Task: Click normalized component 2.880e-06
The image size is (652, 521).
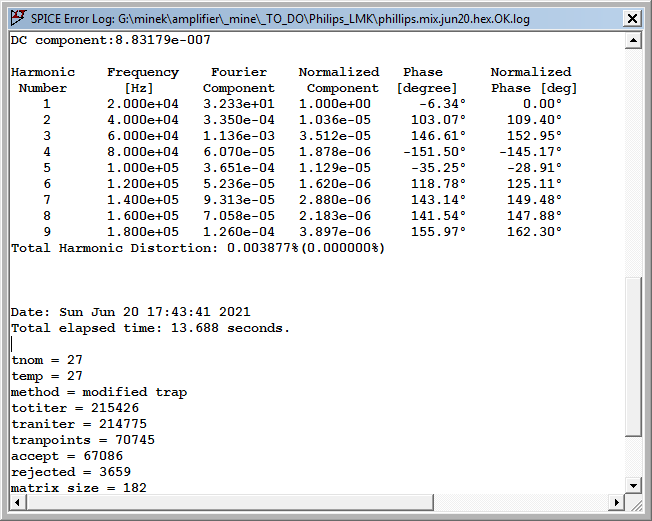Action: click(x=335, y=200)
